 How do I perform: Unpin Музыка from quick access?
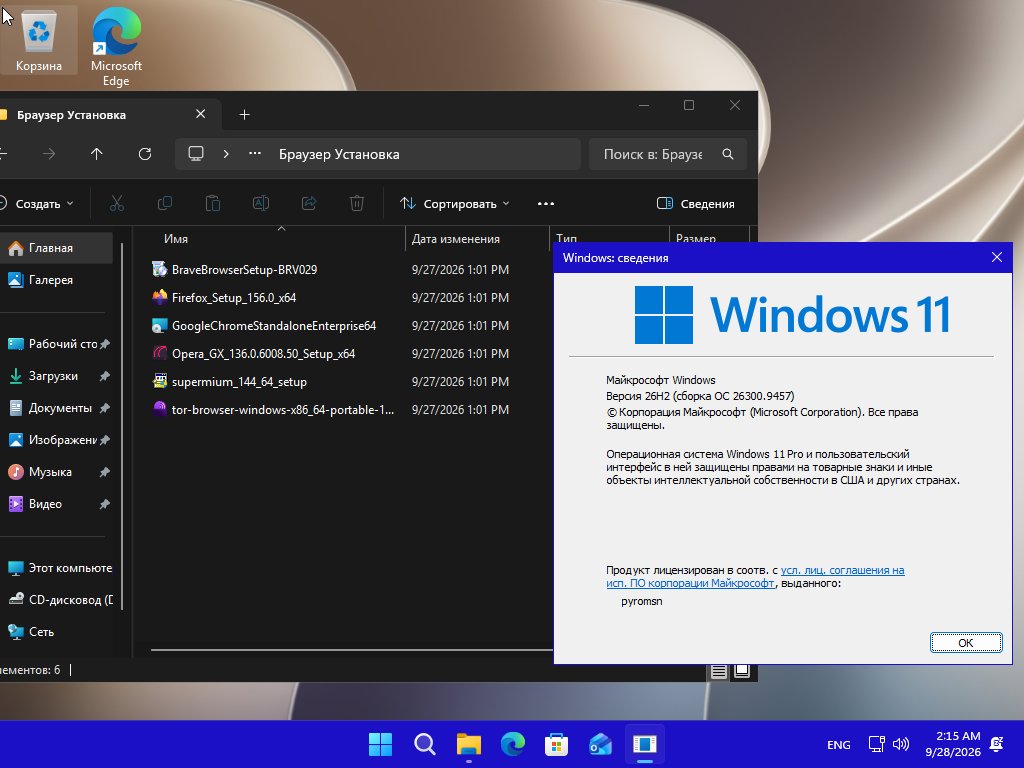104,472
